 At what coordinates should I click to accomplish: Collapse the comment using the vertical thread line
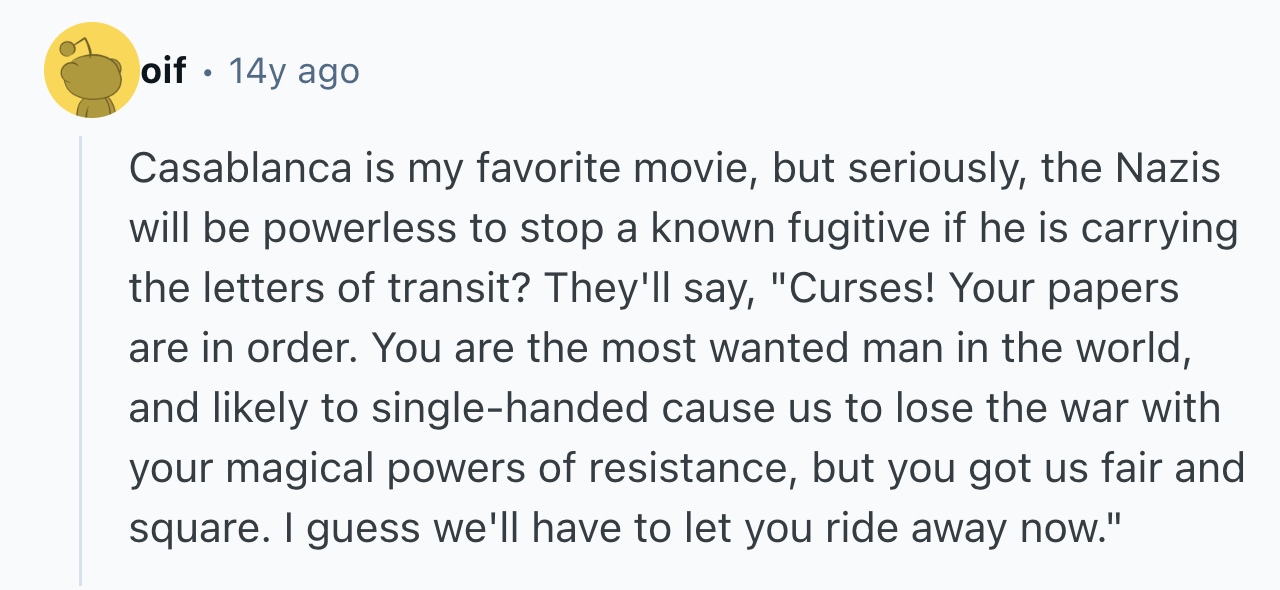[x=80, y=360]
